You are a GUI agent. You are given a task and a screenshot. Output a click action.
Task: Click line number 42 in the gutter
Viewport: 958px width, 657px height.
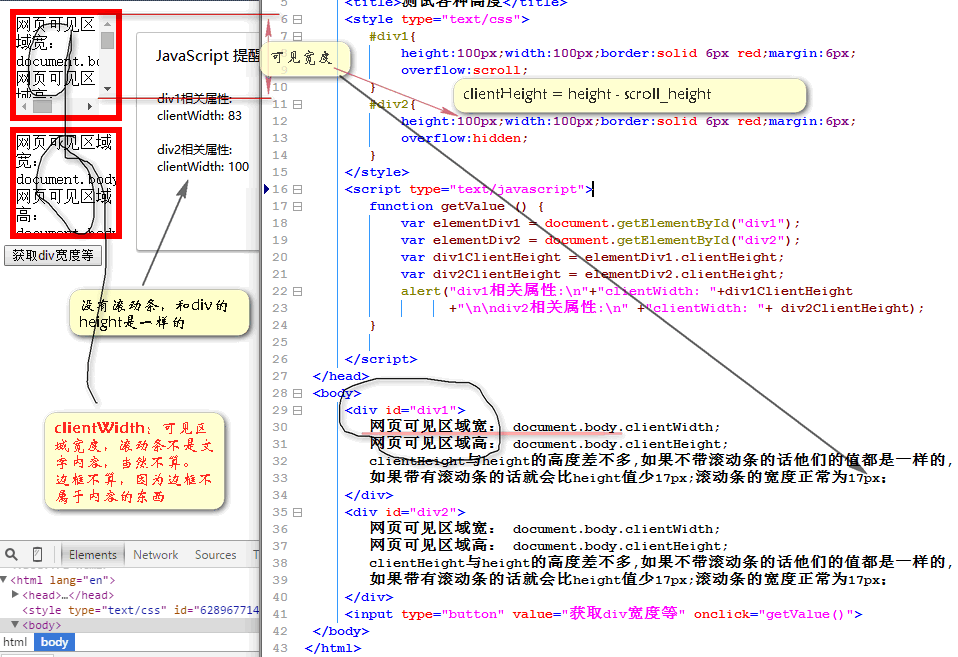click(280, 631)
